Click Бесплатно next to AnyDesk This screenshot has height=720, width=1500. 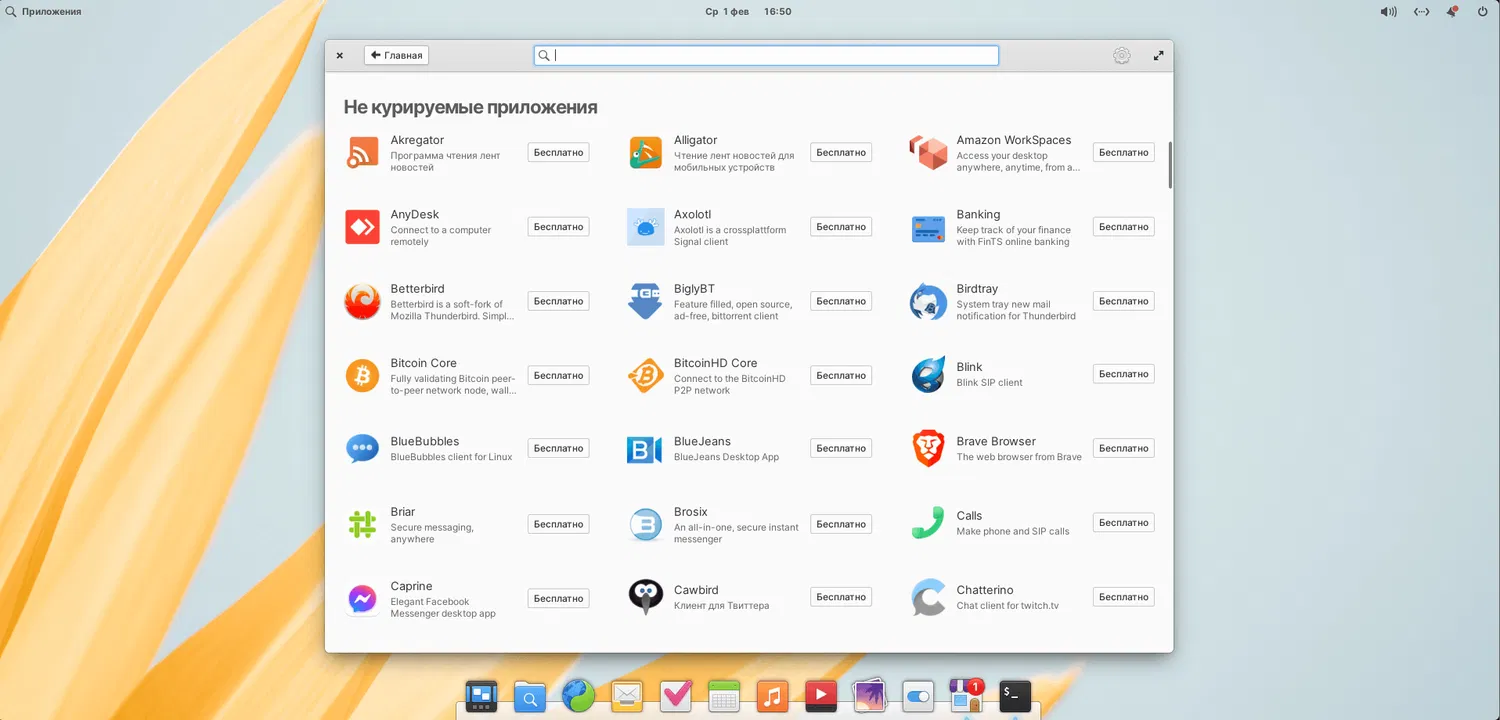coord(558,227)
